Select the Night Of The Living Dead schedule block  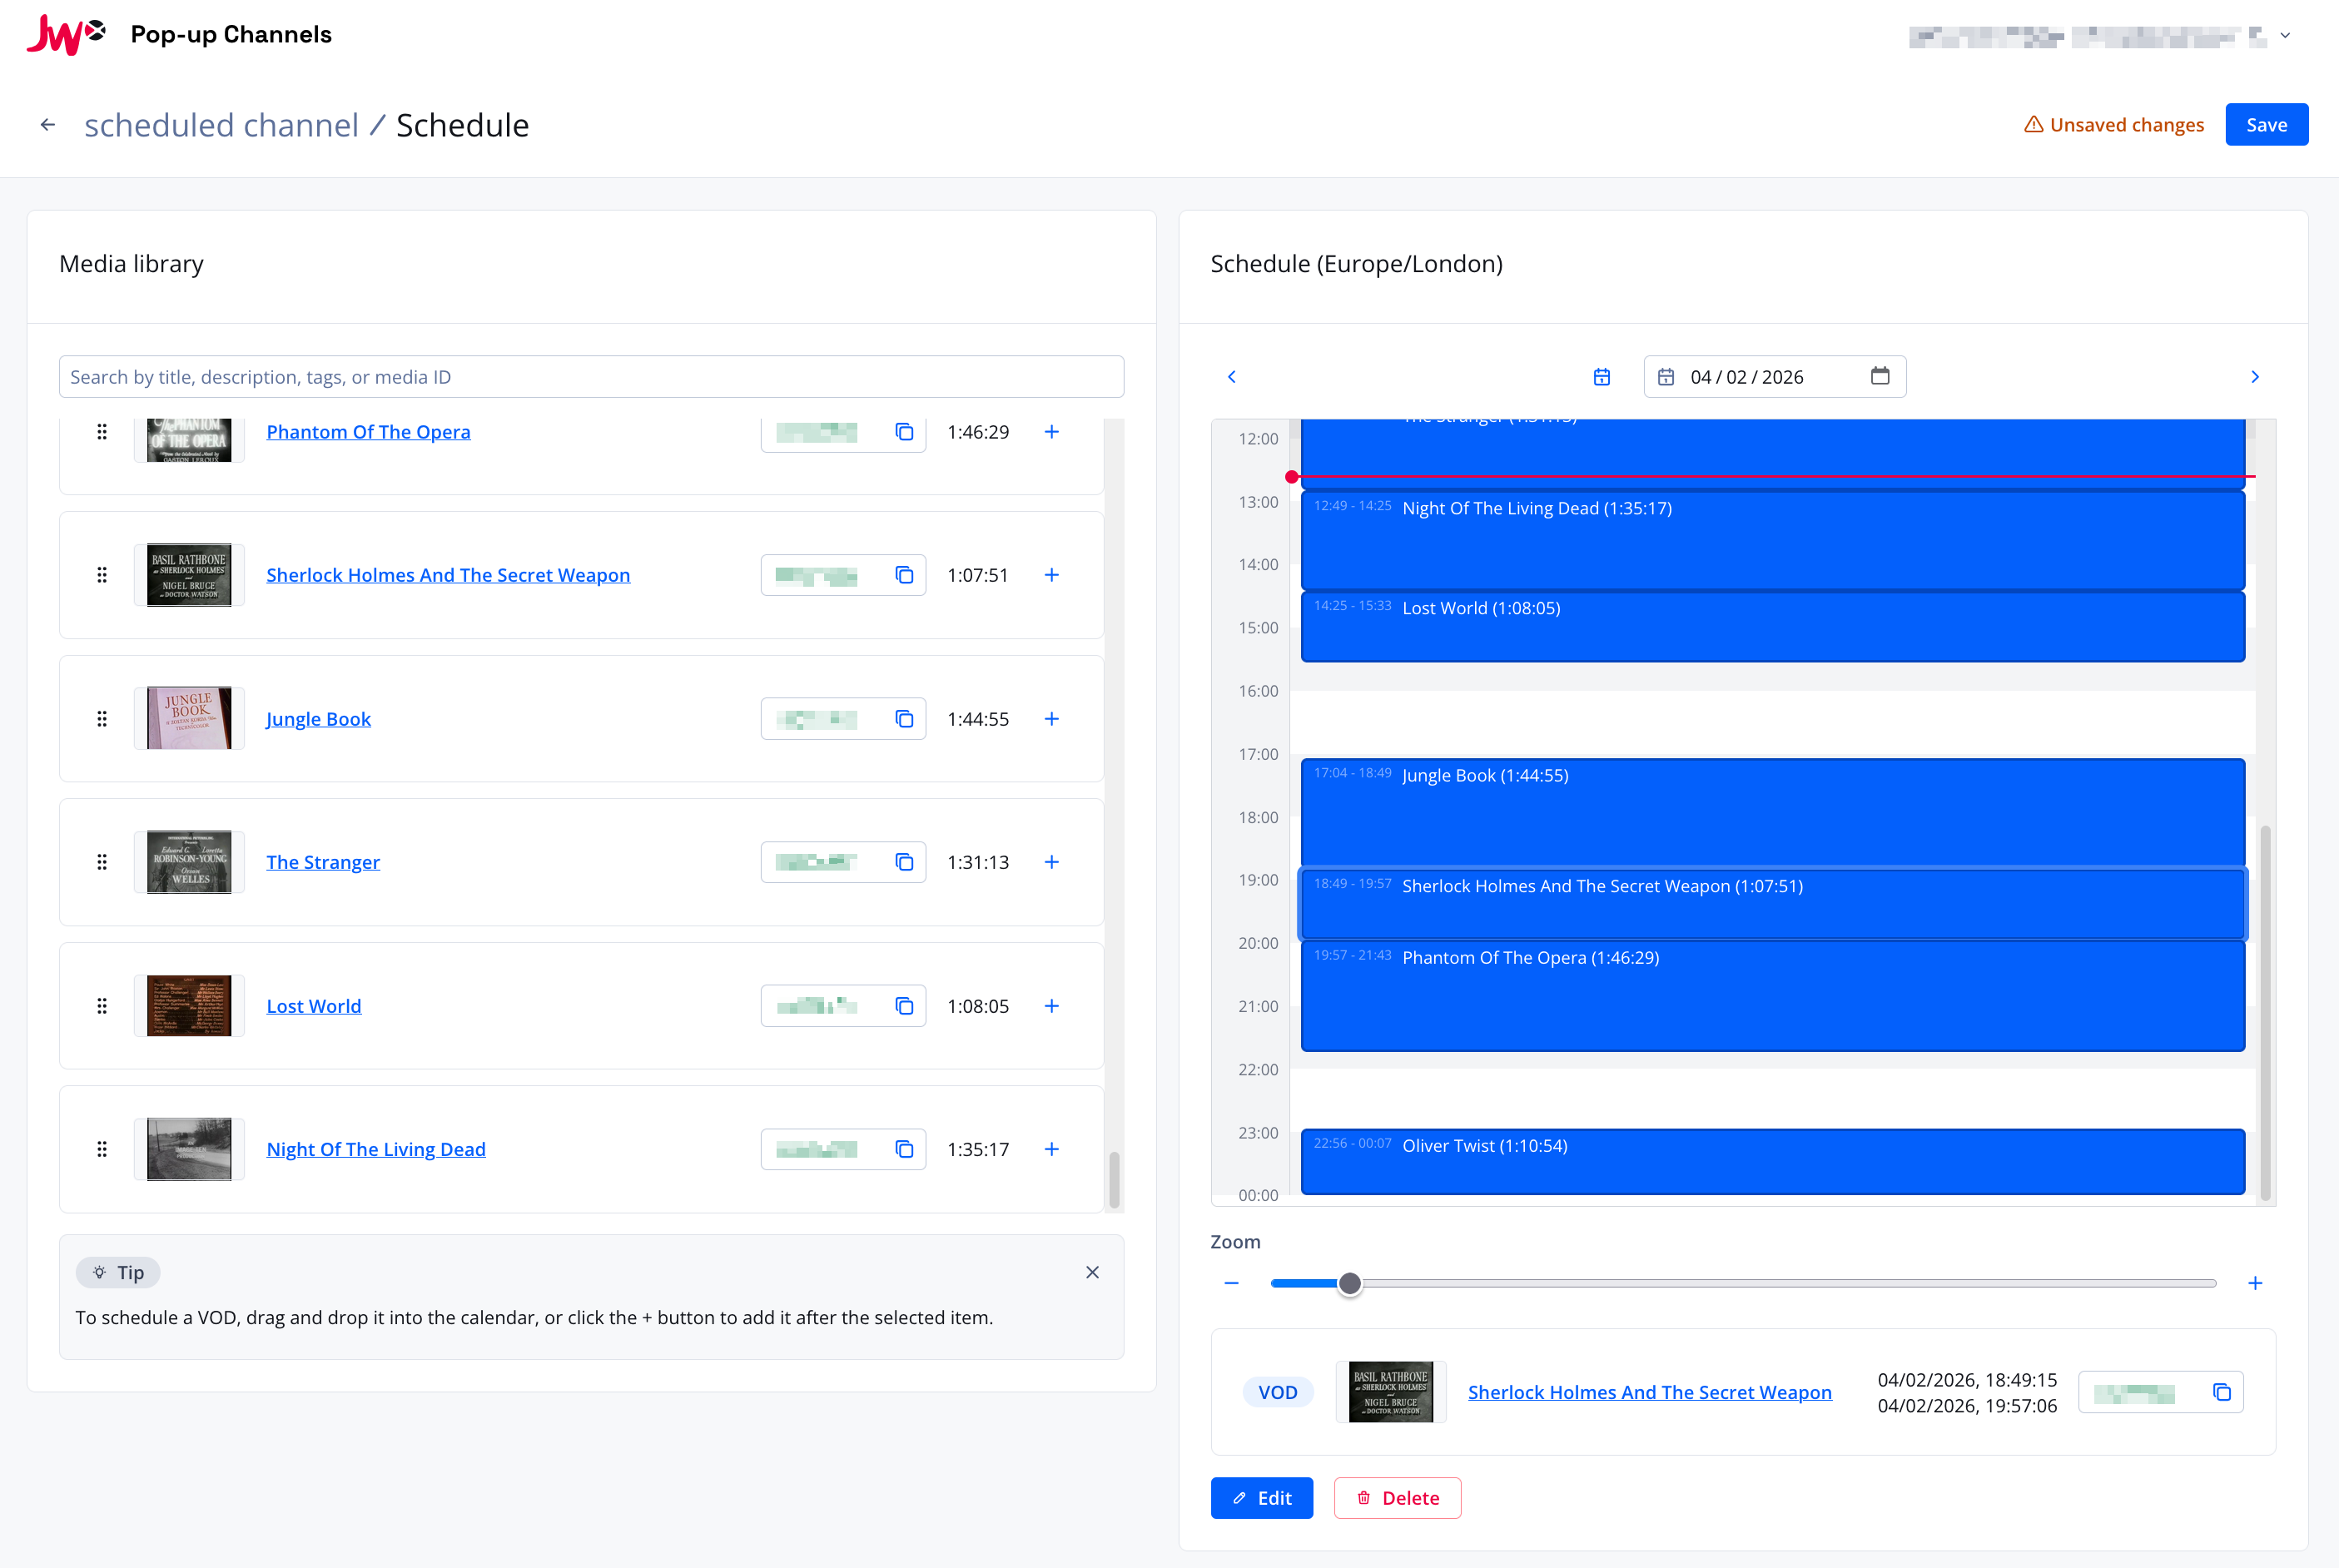pos(1772,540)
